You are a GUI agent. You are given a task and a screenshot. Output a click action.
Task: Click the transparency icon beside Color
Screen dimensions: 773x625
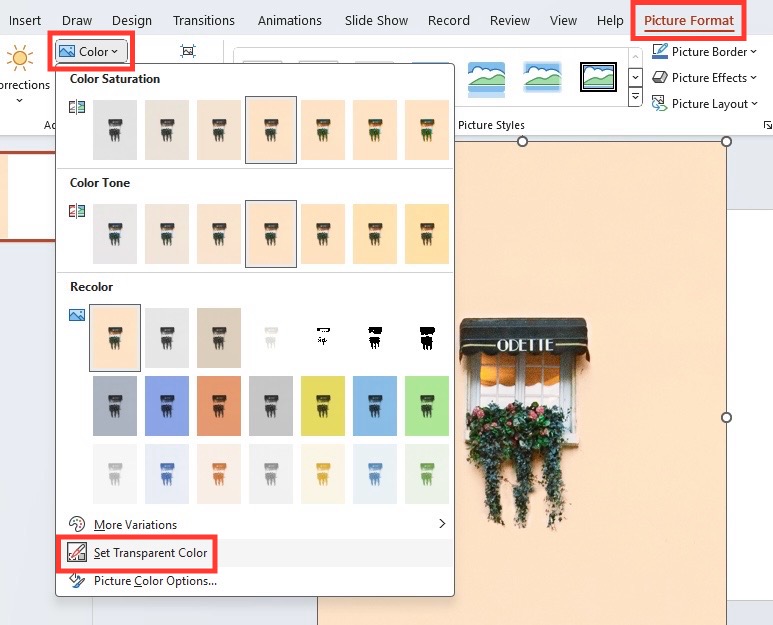pos(188,51)
